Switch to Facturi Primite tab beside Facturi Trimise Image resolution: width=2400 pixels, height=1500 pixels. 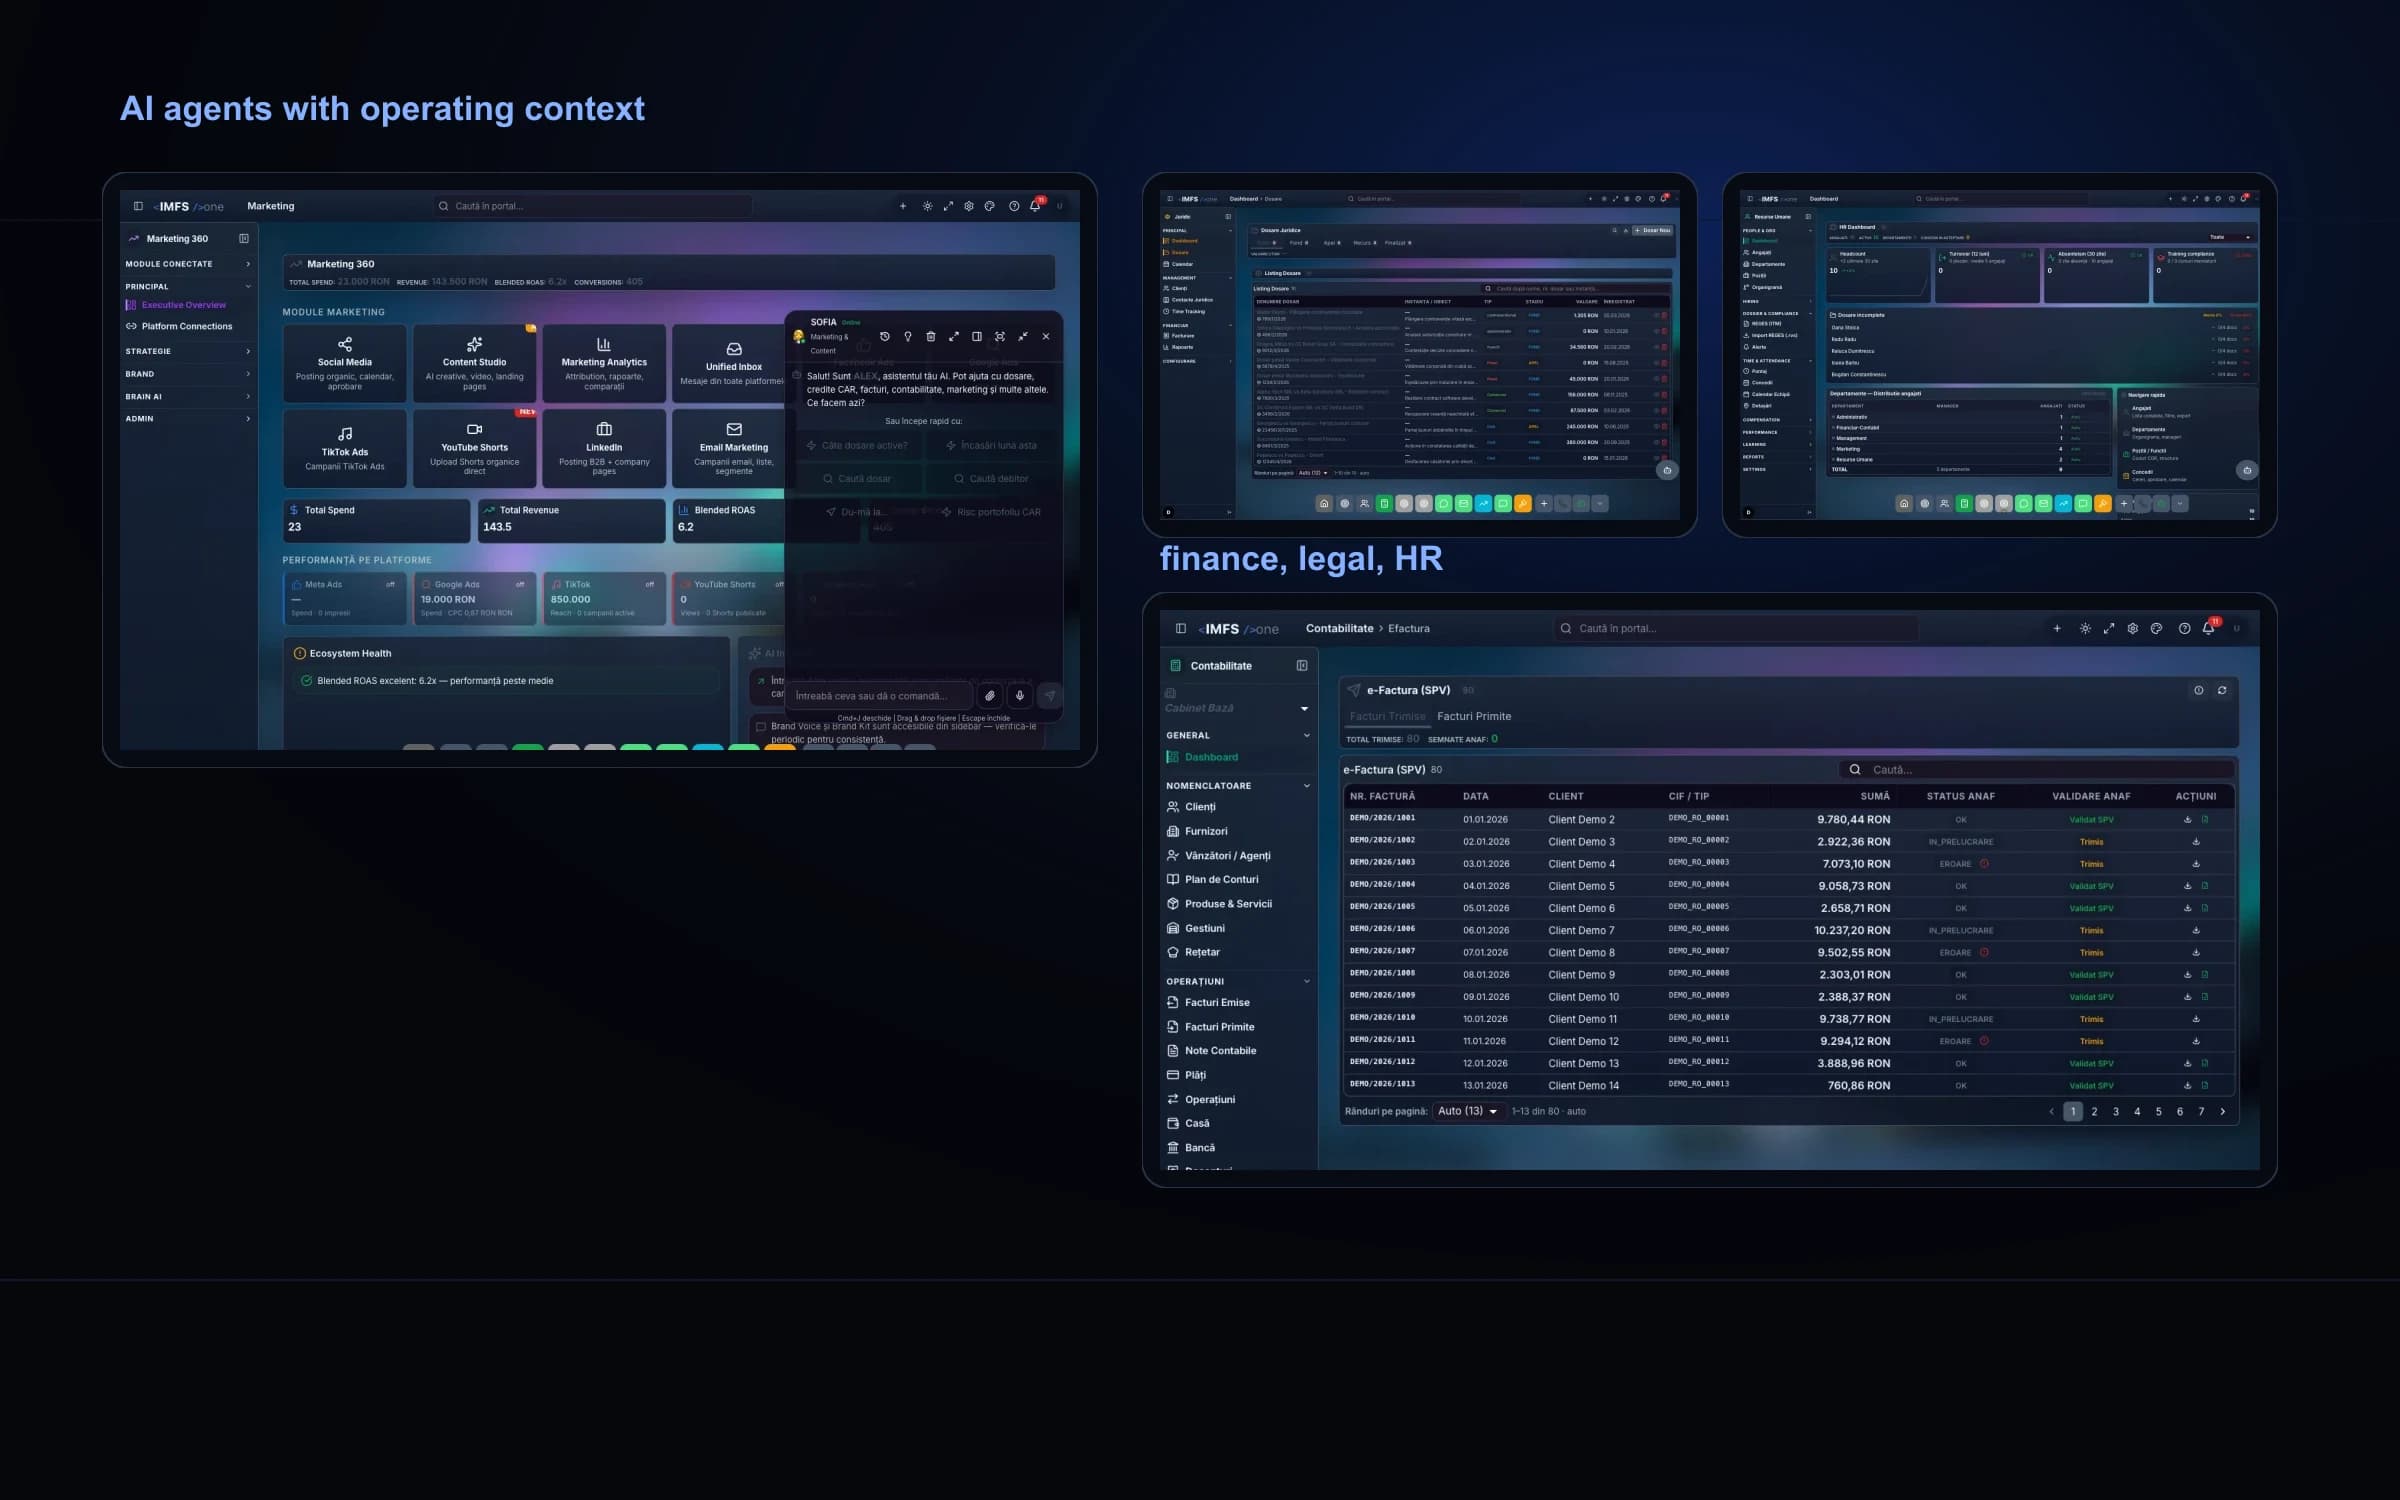(1474, 716)
